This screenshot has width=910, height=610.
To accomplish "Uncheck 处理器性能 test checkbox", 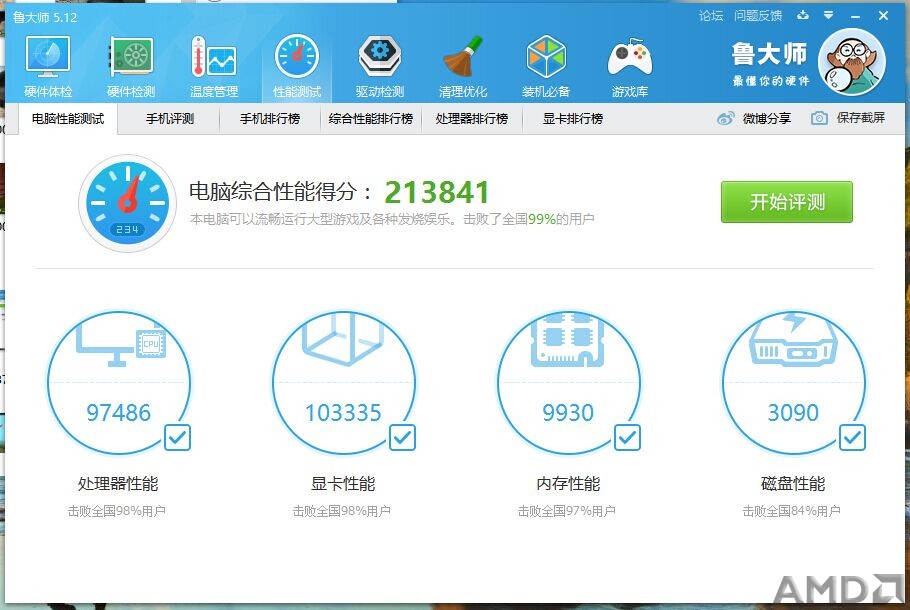I will tap(177, 438).
